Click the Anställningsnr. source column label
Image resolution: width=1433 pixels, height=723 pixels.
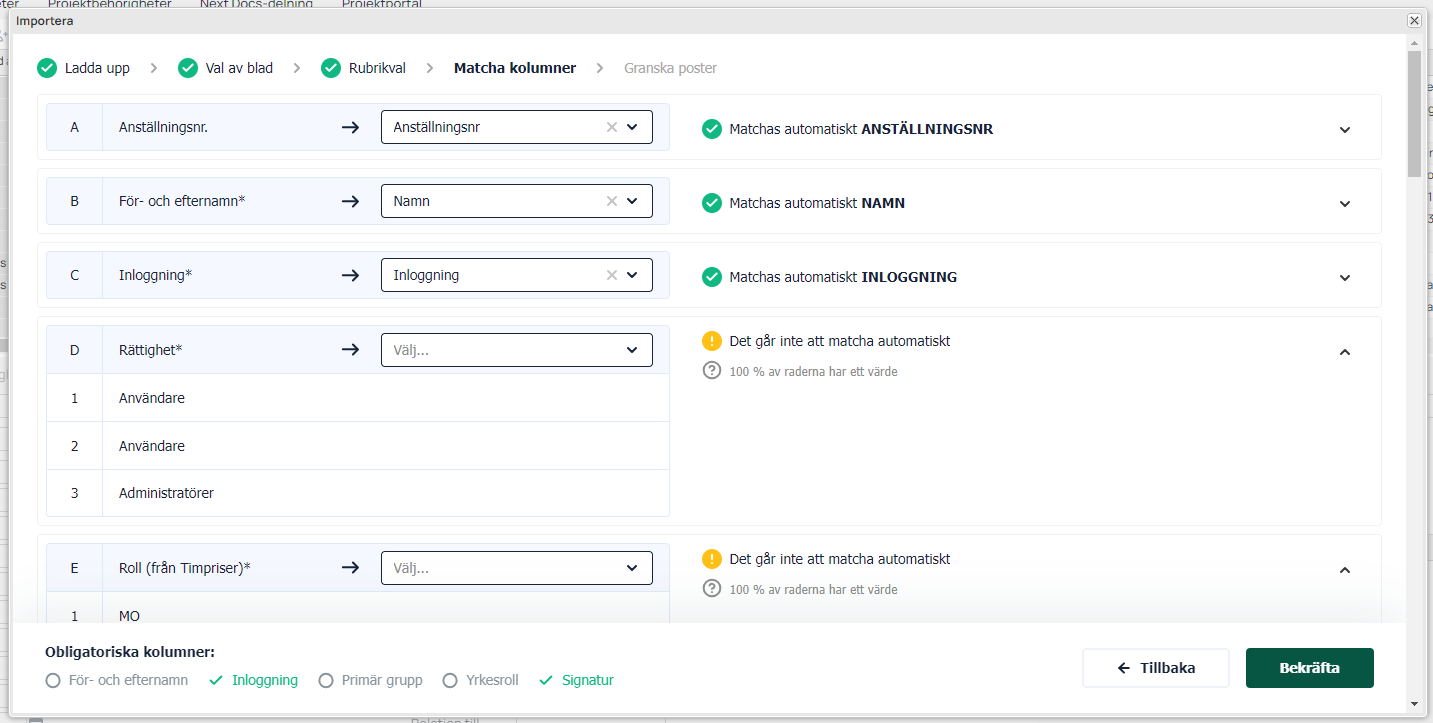pyautogui.click(x=163, y=127)
